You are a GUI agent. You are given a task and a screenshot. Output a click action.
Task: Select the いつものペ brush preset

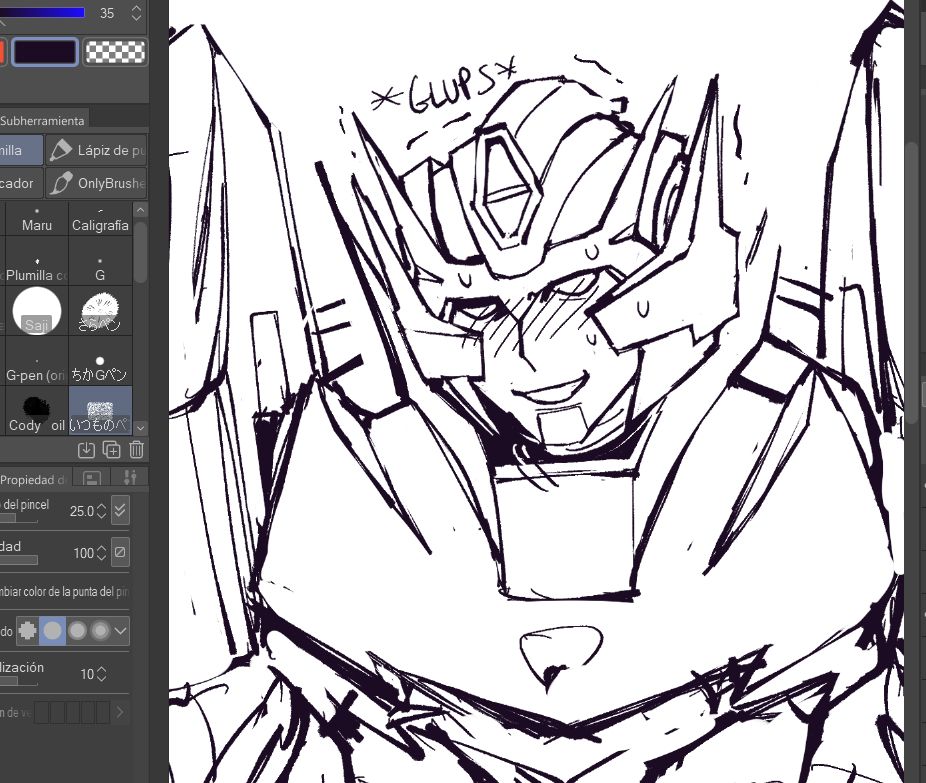pos(100,411)
